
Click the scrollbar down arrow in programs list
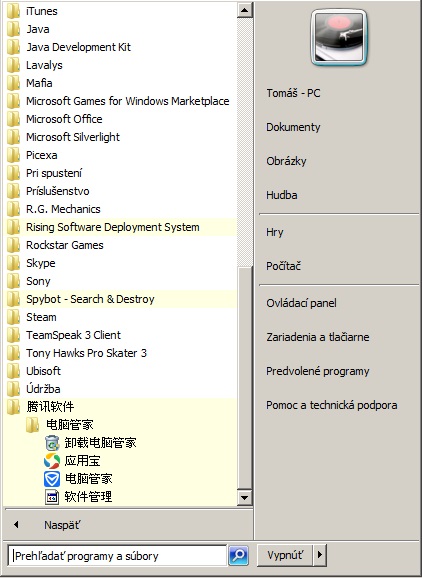244,498
